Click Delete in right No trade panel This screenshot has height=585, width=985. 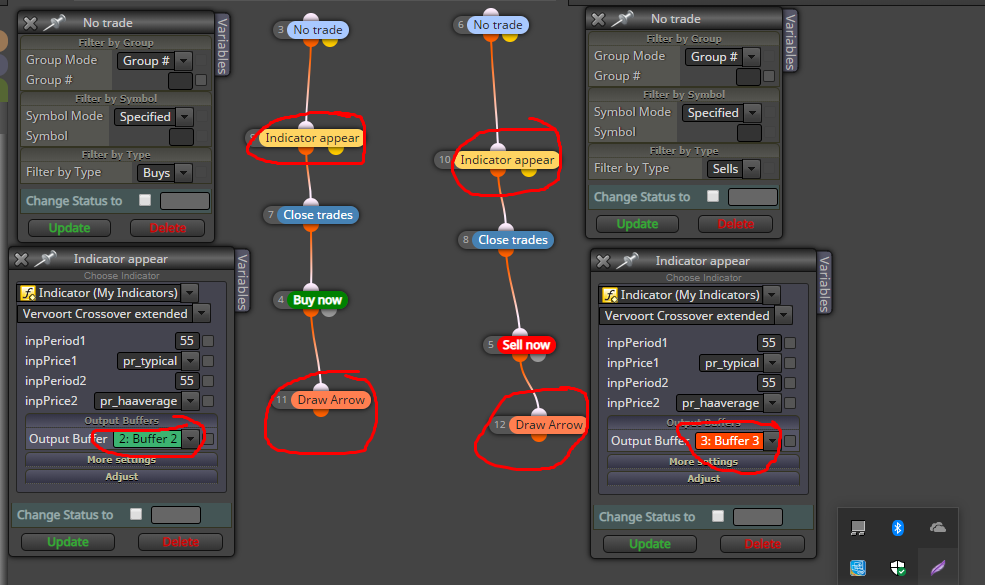pos(736,224)
